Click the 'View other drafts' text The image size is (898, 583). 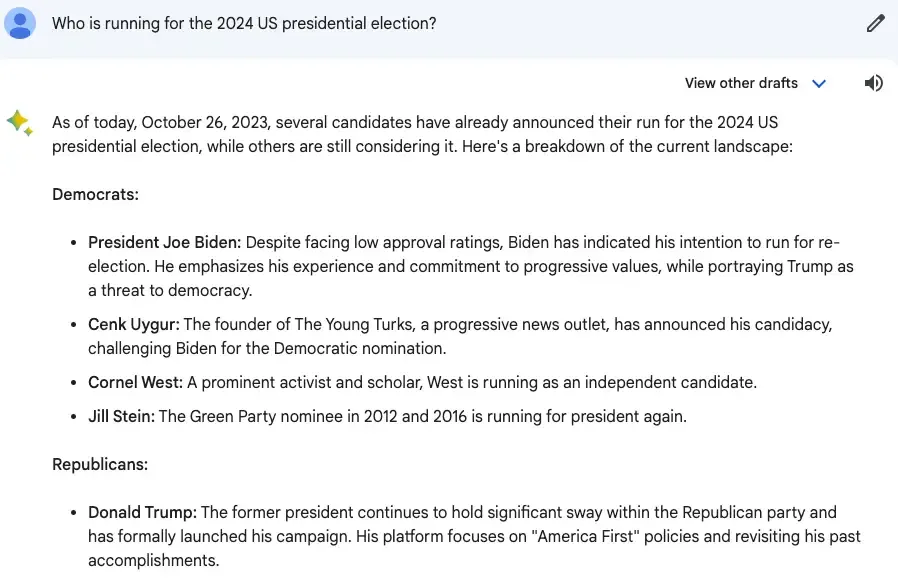[x=741, y=83]
